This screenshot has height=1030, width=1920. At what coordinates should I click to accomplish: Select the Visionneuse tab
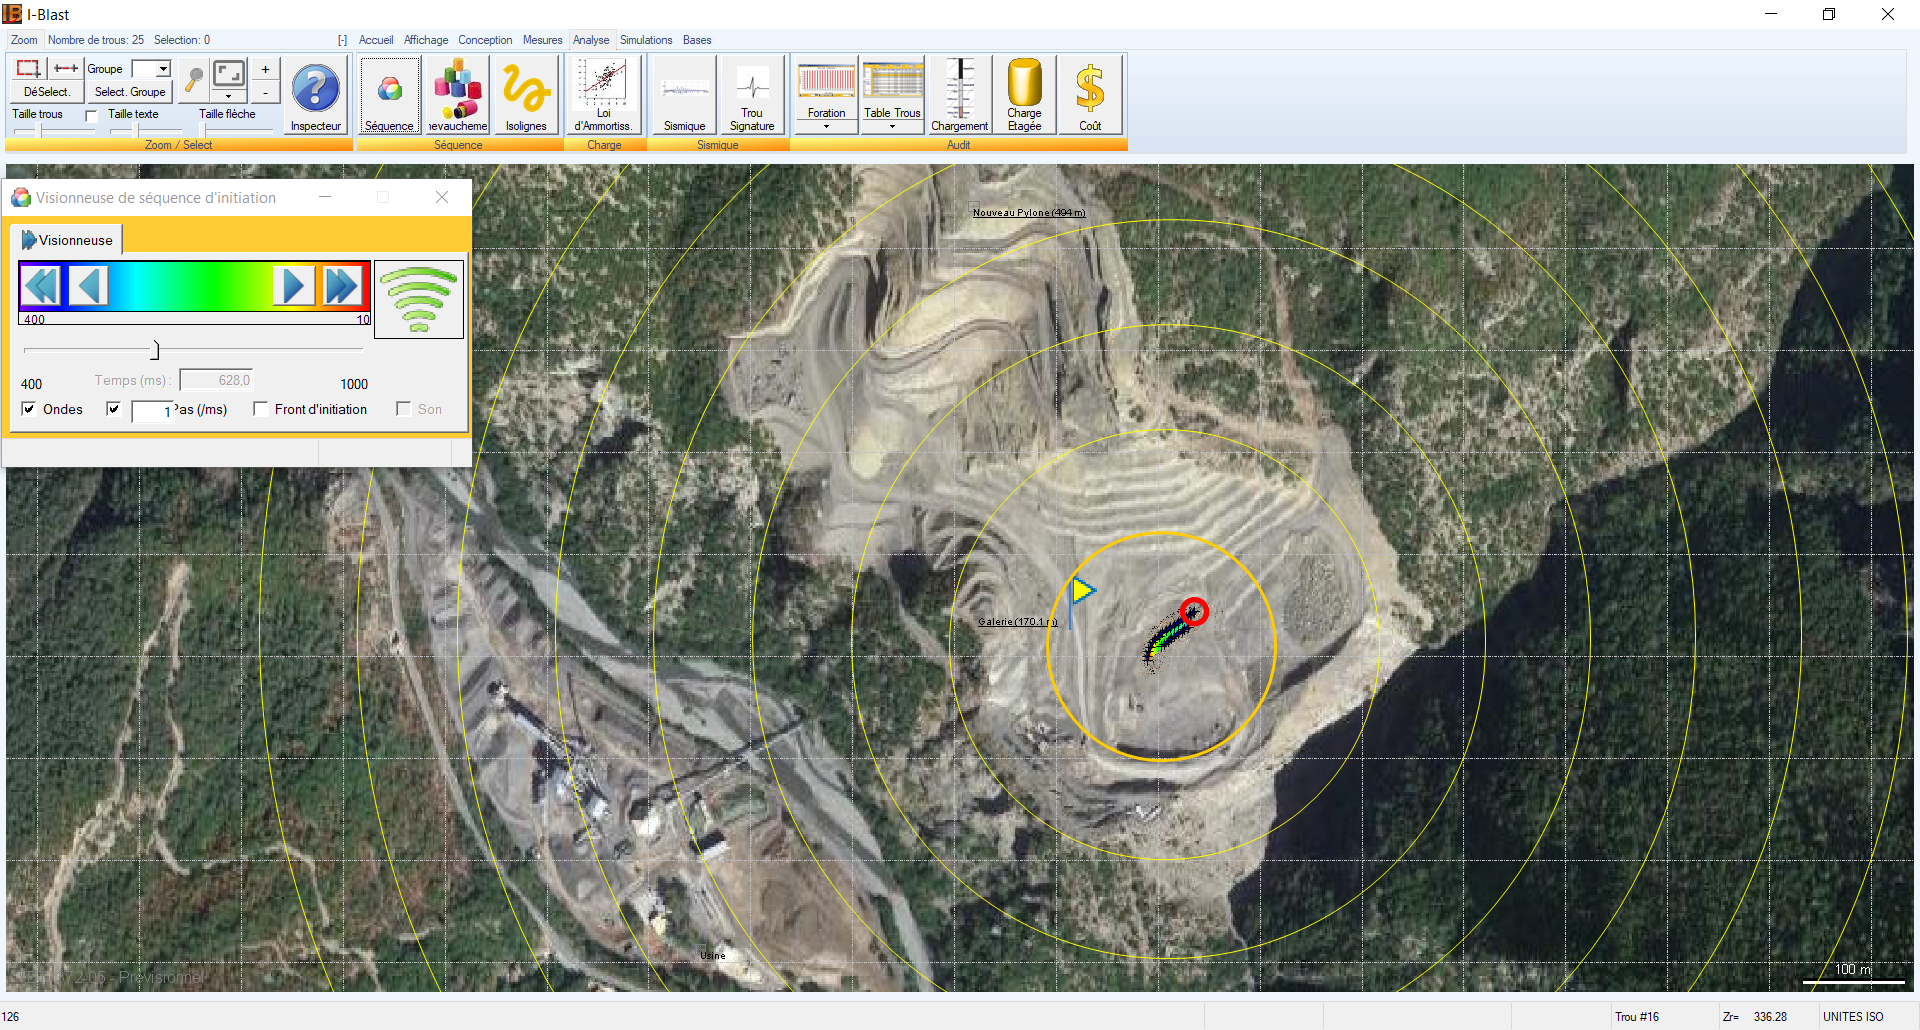point(67,240)
